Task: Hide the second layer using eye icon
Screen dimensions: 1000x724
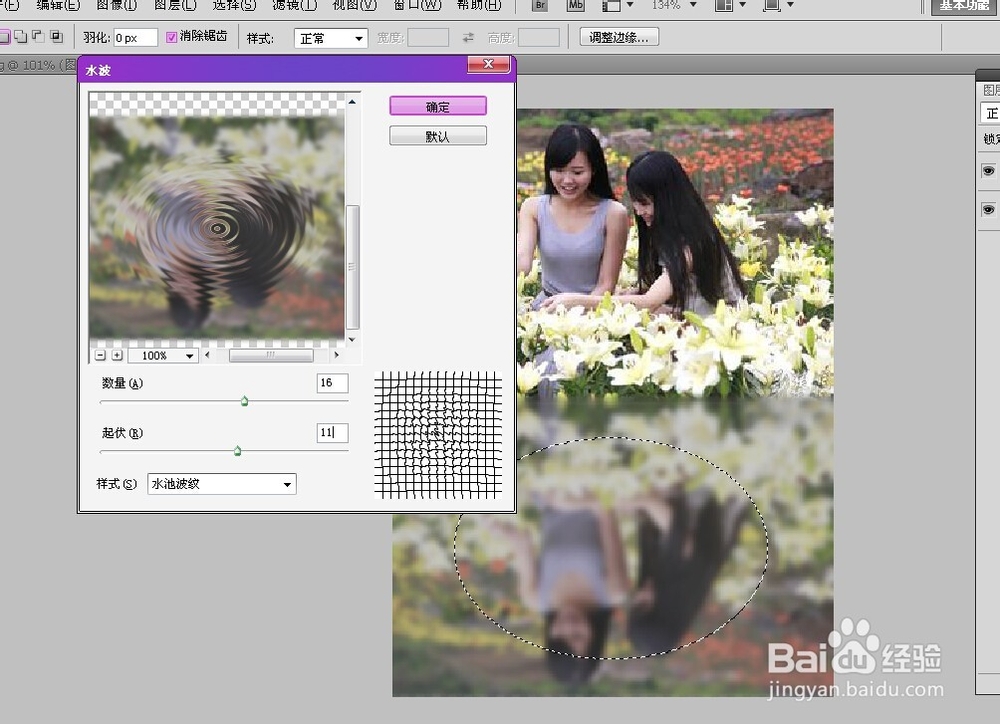Action: pos(988,210)
